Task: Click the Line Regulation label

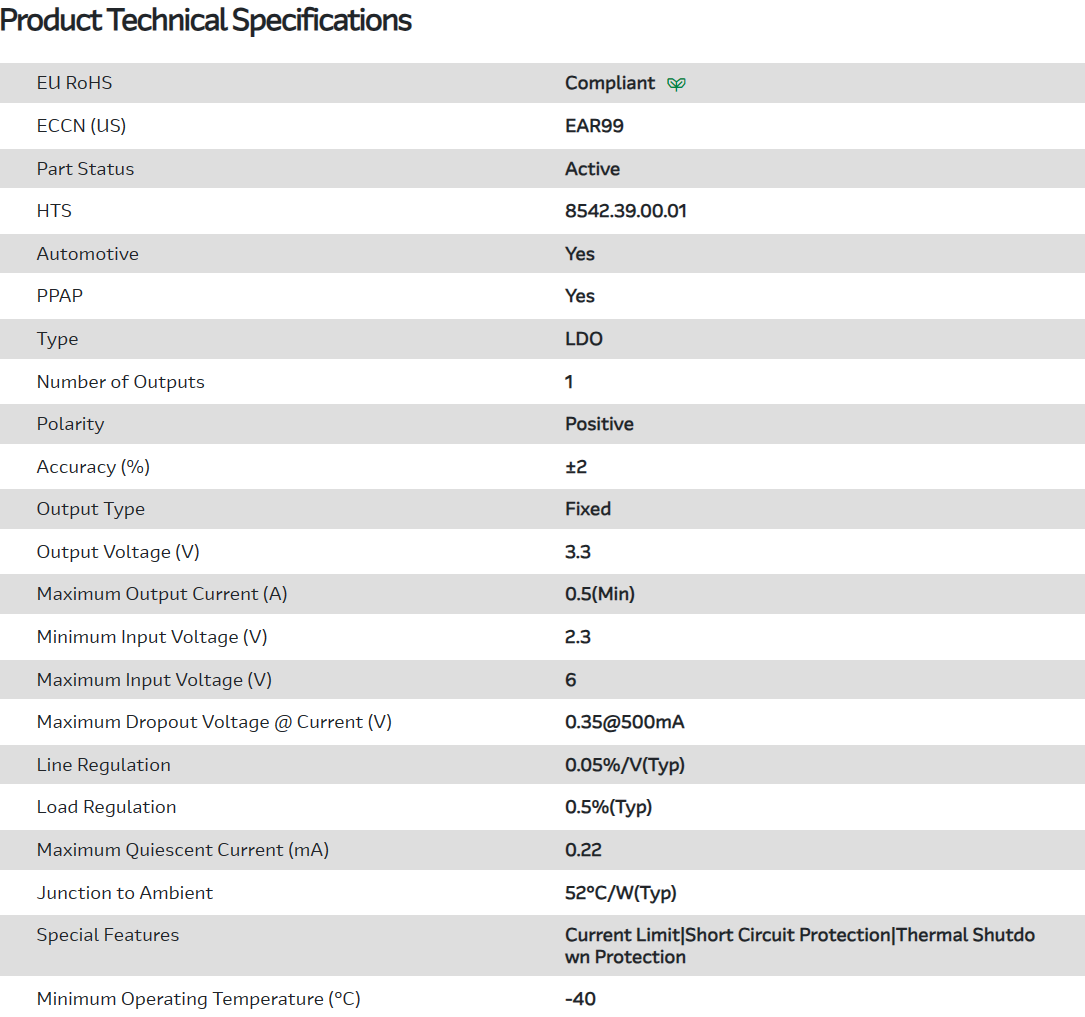Action: [x=104, y=765]
